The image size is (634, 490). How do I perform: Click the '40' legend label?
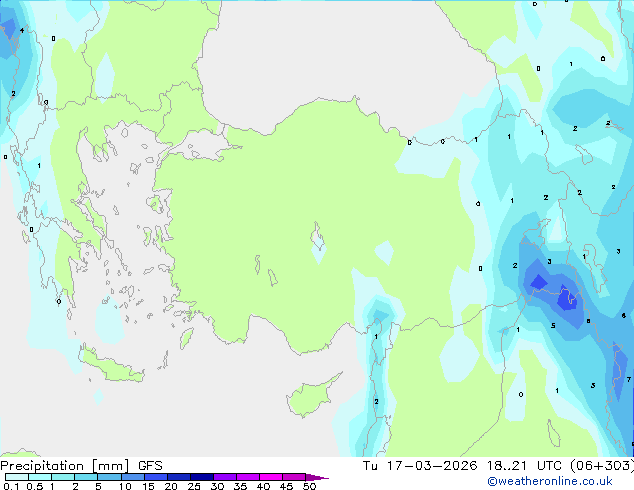263,486
